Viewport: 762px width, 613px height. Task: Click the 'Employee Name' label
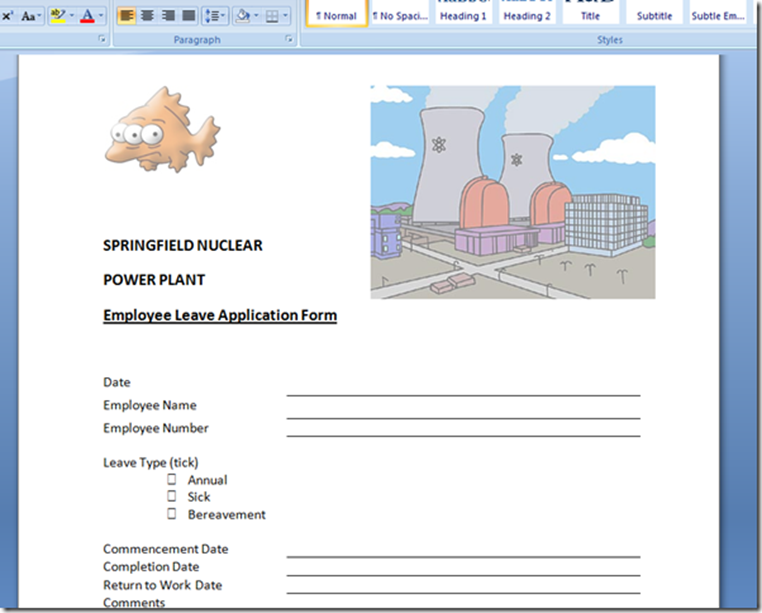[150, 405]
